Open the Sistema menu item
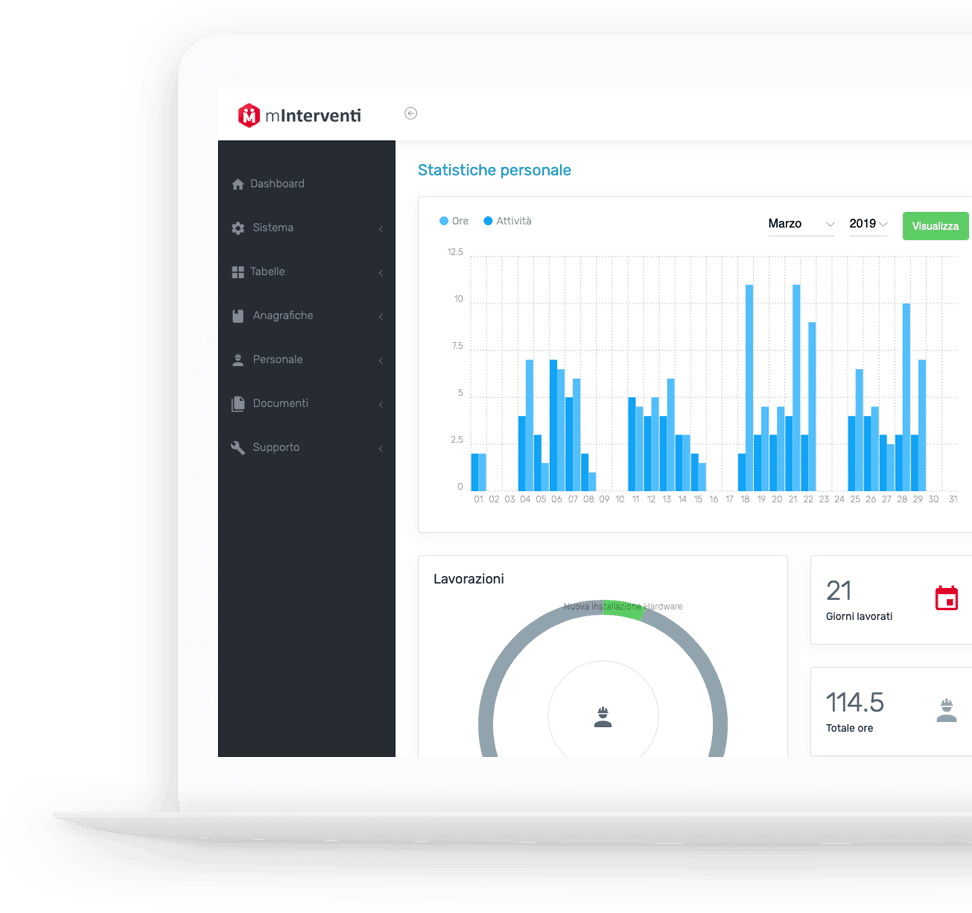Image resolution: width=972 pixels, height=913 pixels. click(x=306, y=228)
